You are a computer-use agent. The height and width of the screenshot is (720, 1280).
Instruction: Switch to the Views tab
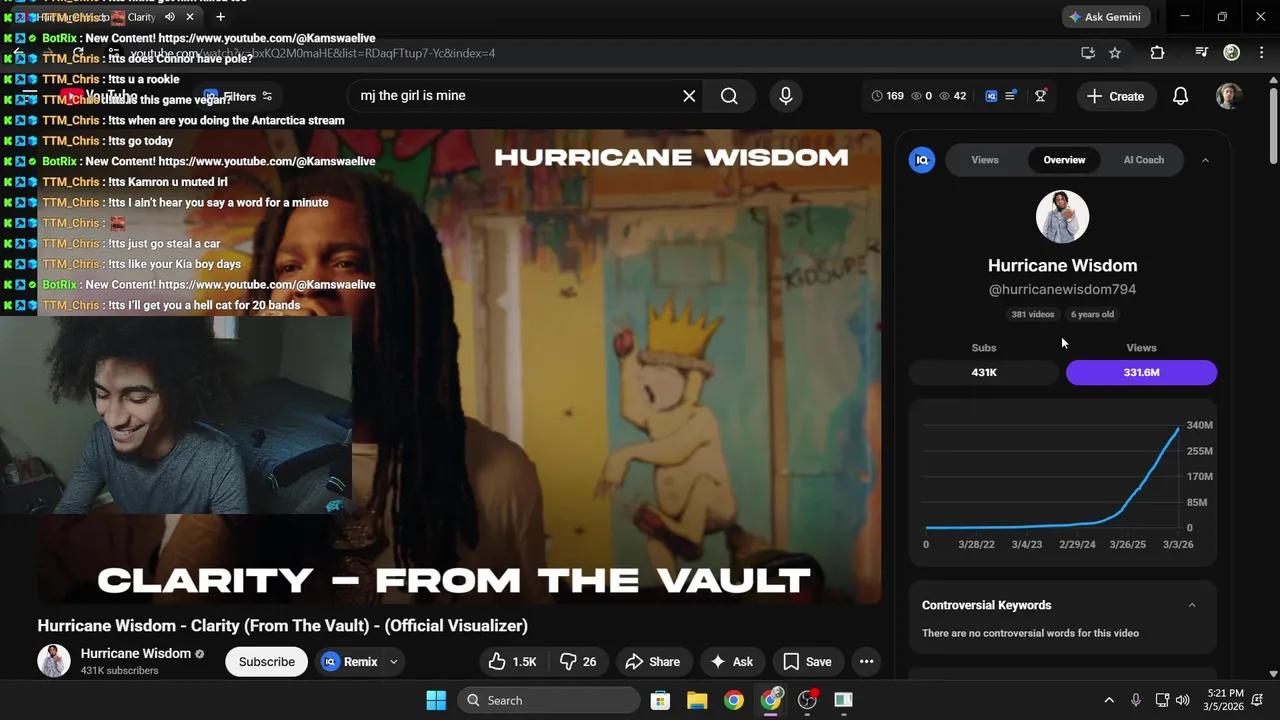pos(985,160)
